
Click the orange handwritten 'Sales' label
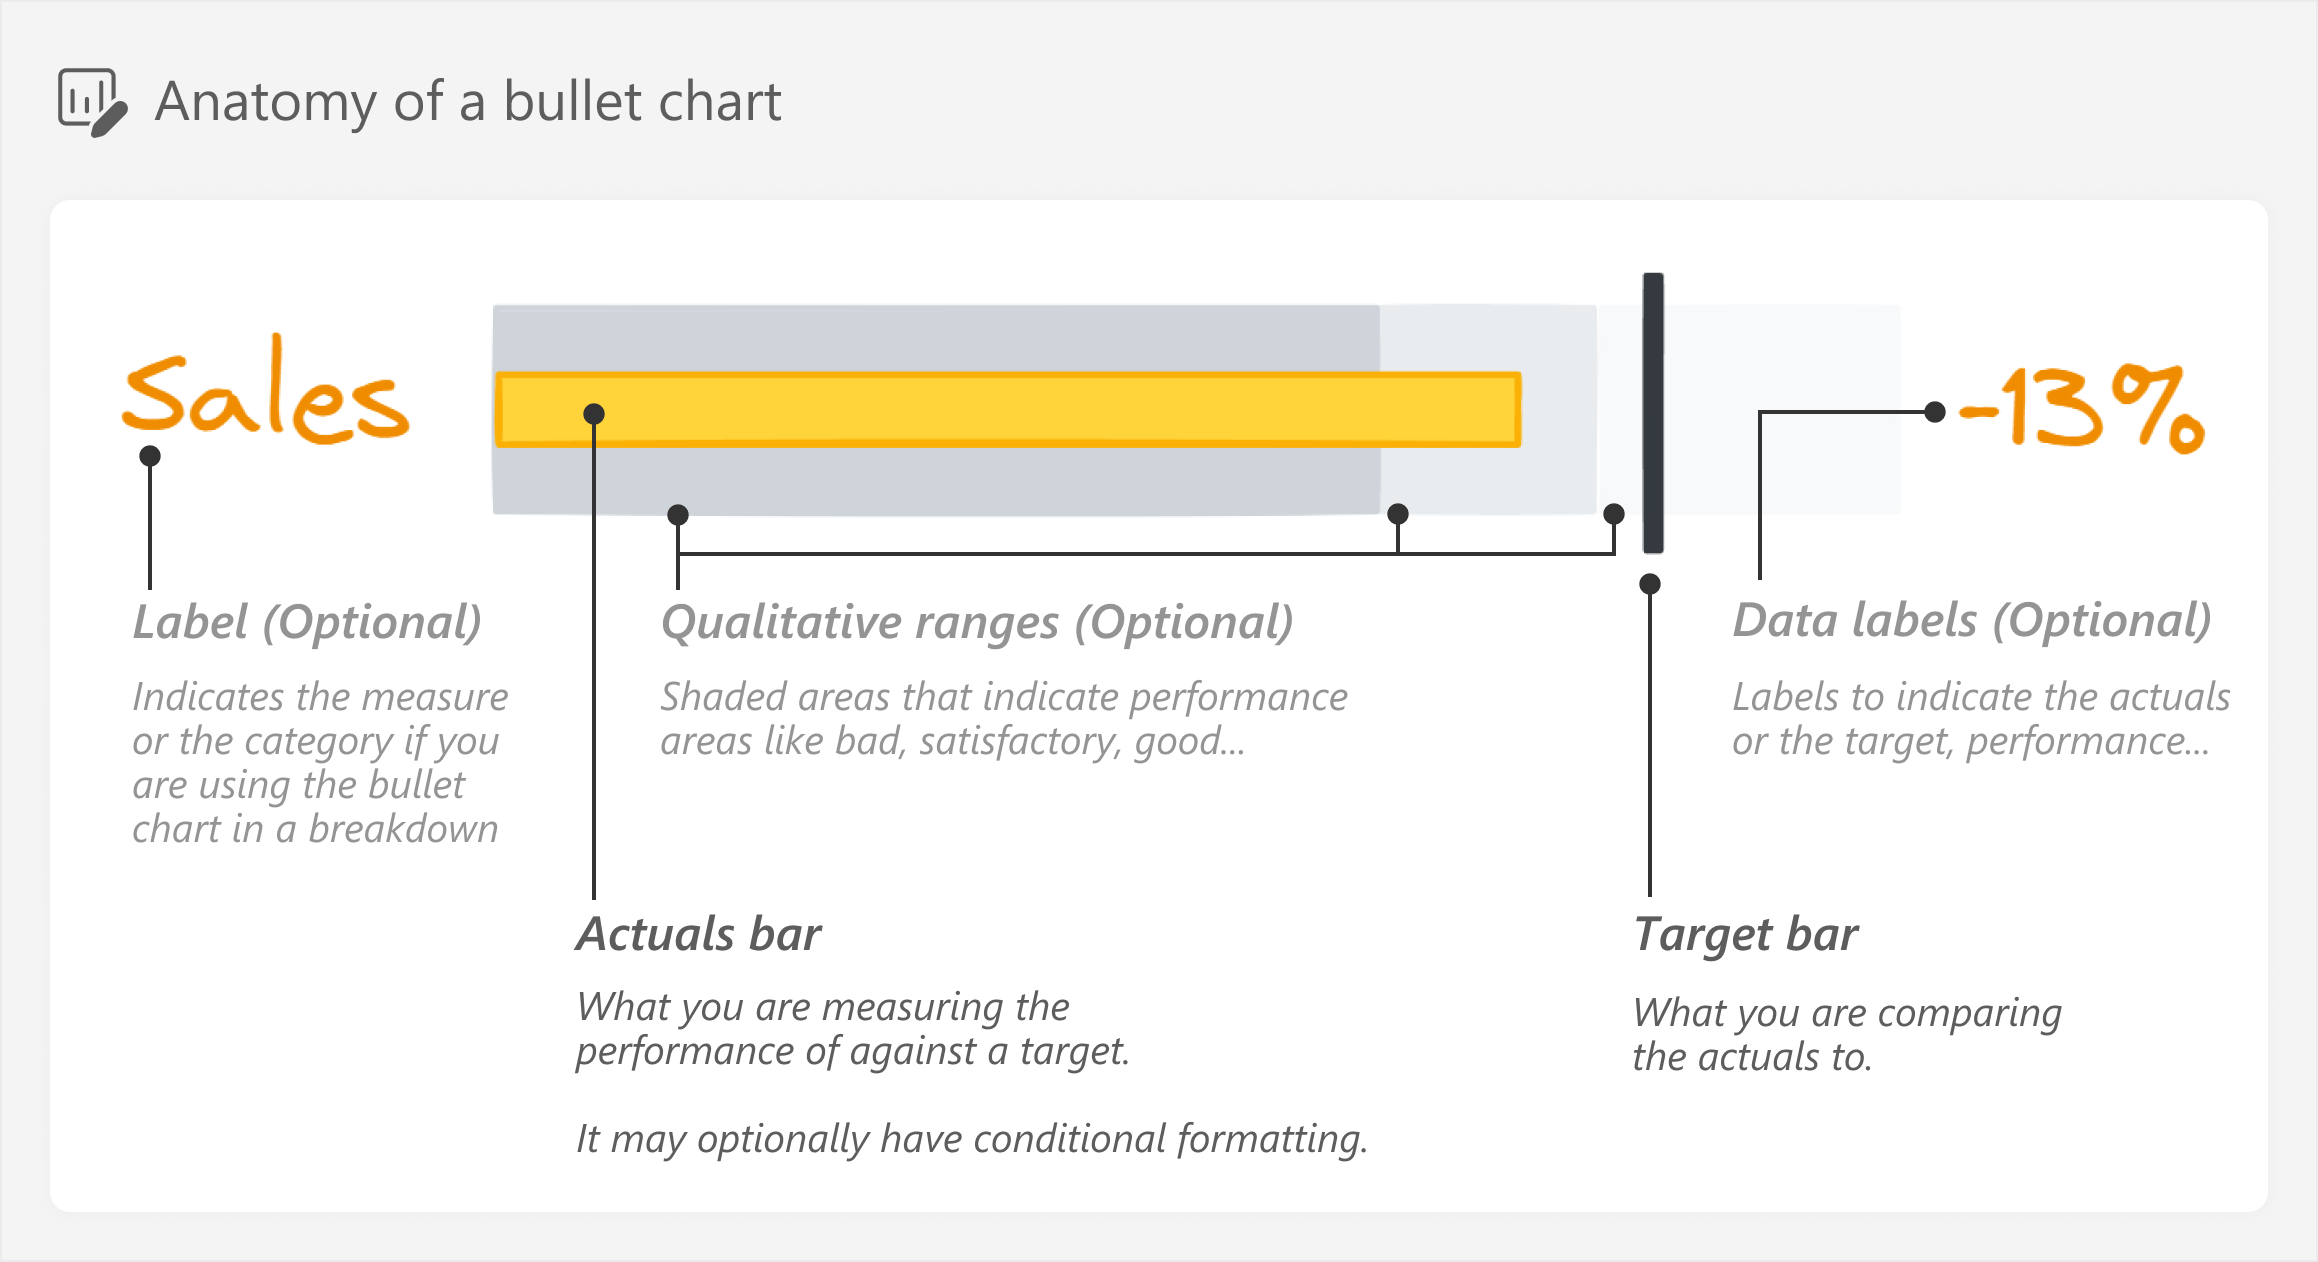point(265,390)
